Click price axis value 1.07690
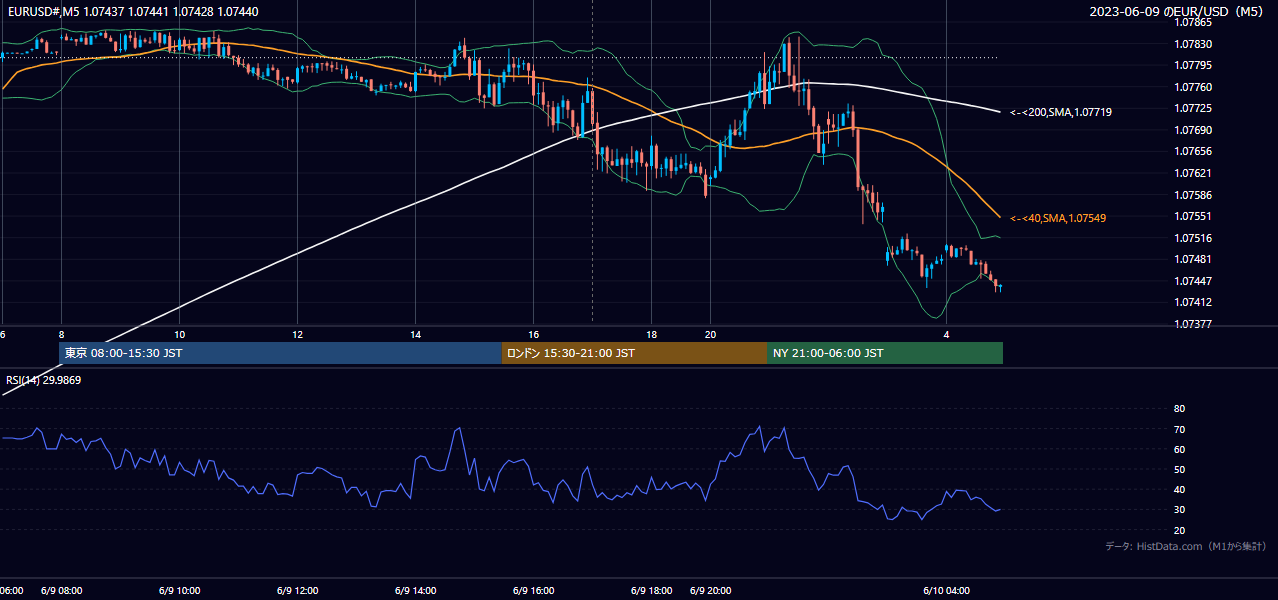The image size is (1278, 600). tap(1193, 130)
